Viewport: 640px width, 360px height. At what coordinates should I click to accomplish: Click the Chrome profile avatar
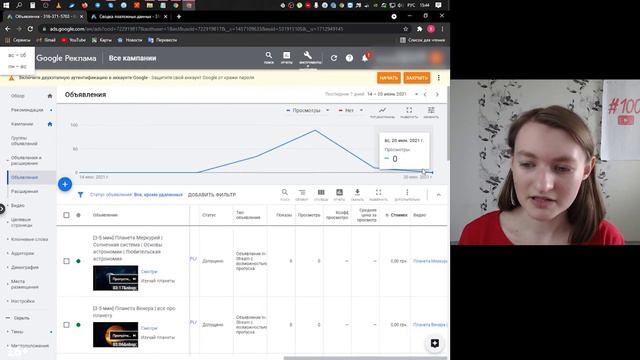431,29
